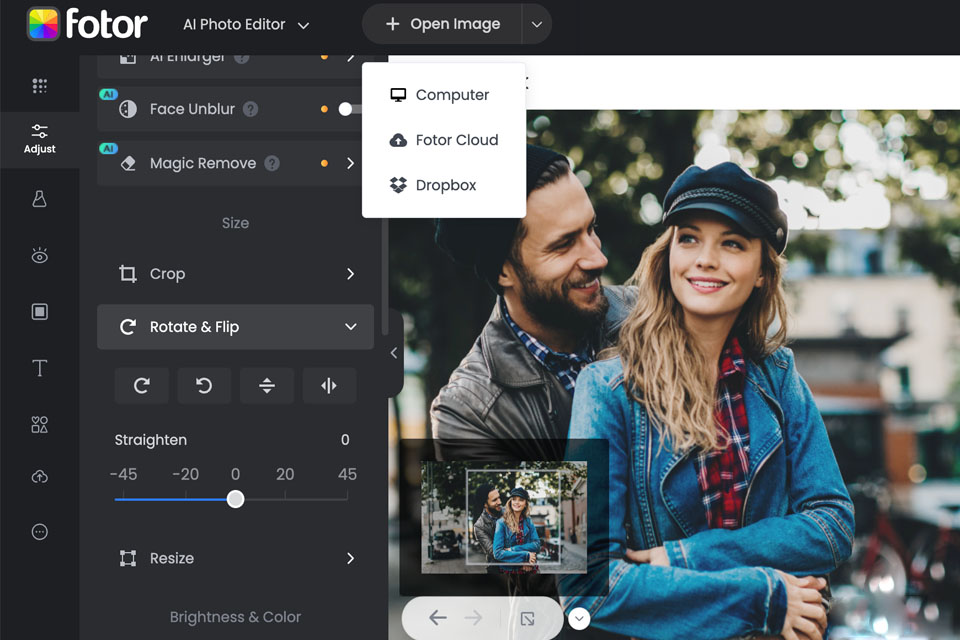Expand the Crop options
Viewport: 960px width, 640px height.
pyautogui.click(x=350, y=274)
